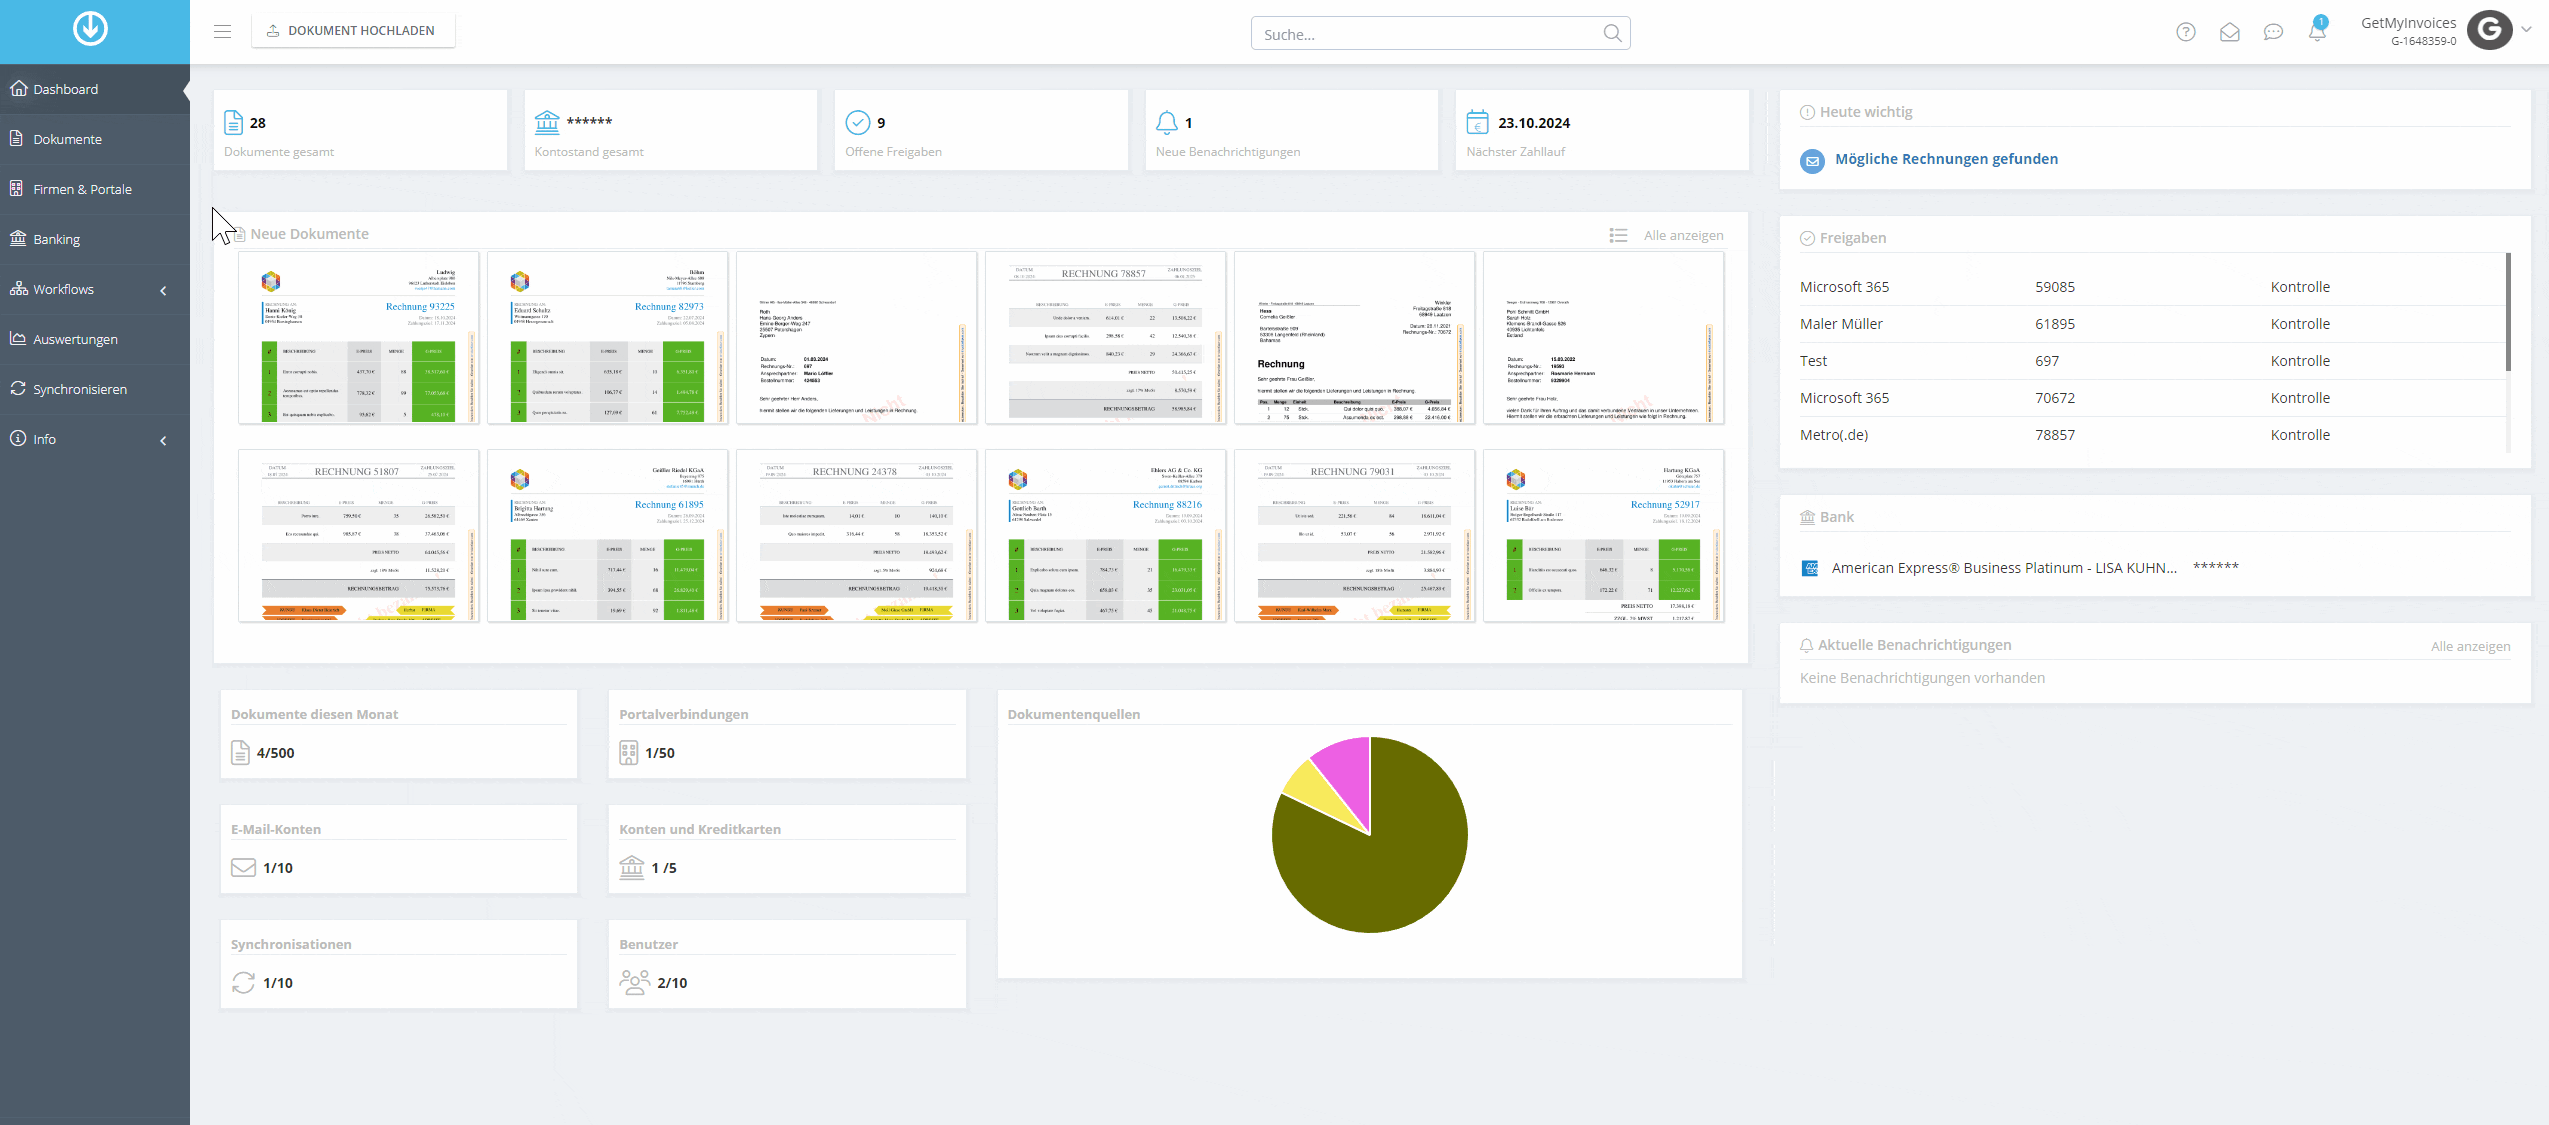Open Dashboard in the sidebar
The height and width of the screenshot is (1125, 2549).
coord(95,89)
